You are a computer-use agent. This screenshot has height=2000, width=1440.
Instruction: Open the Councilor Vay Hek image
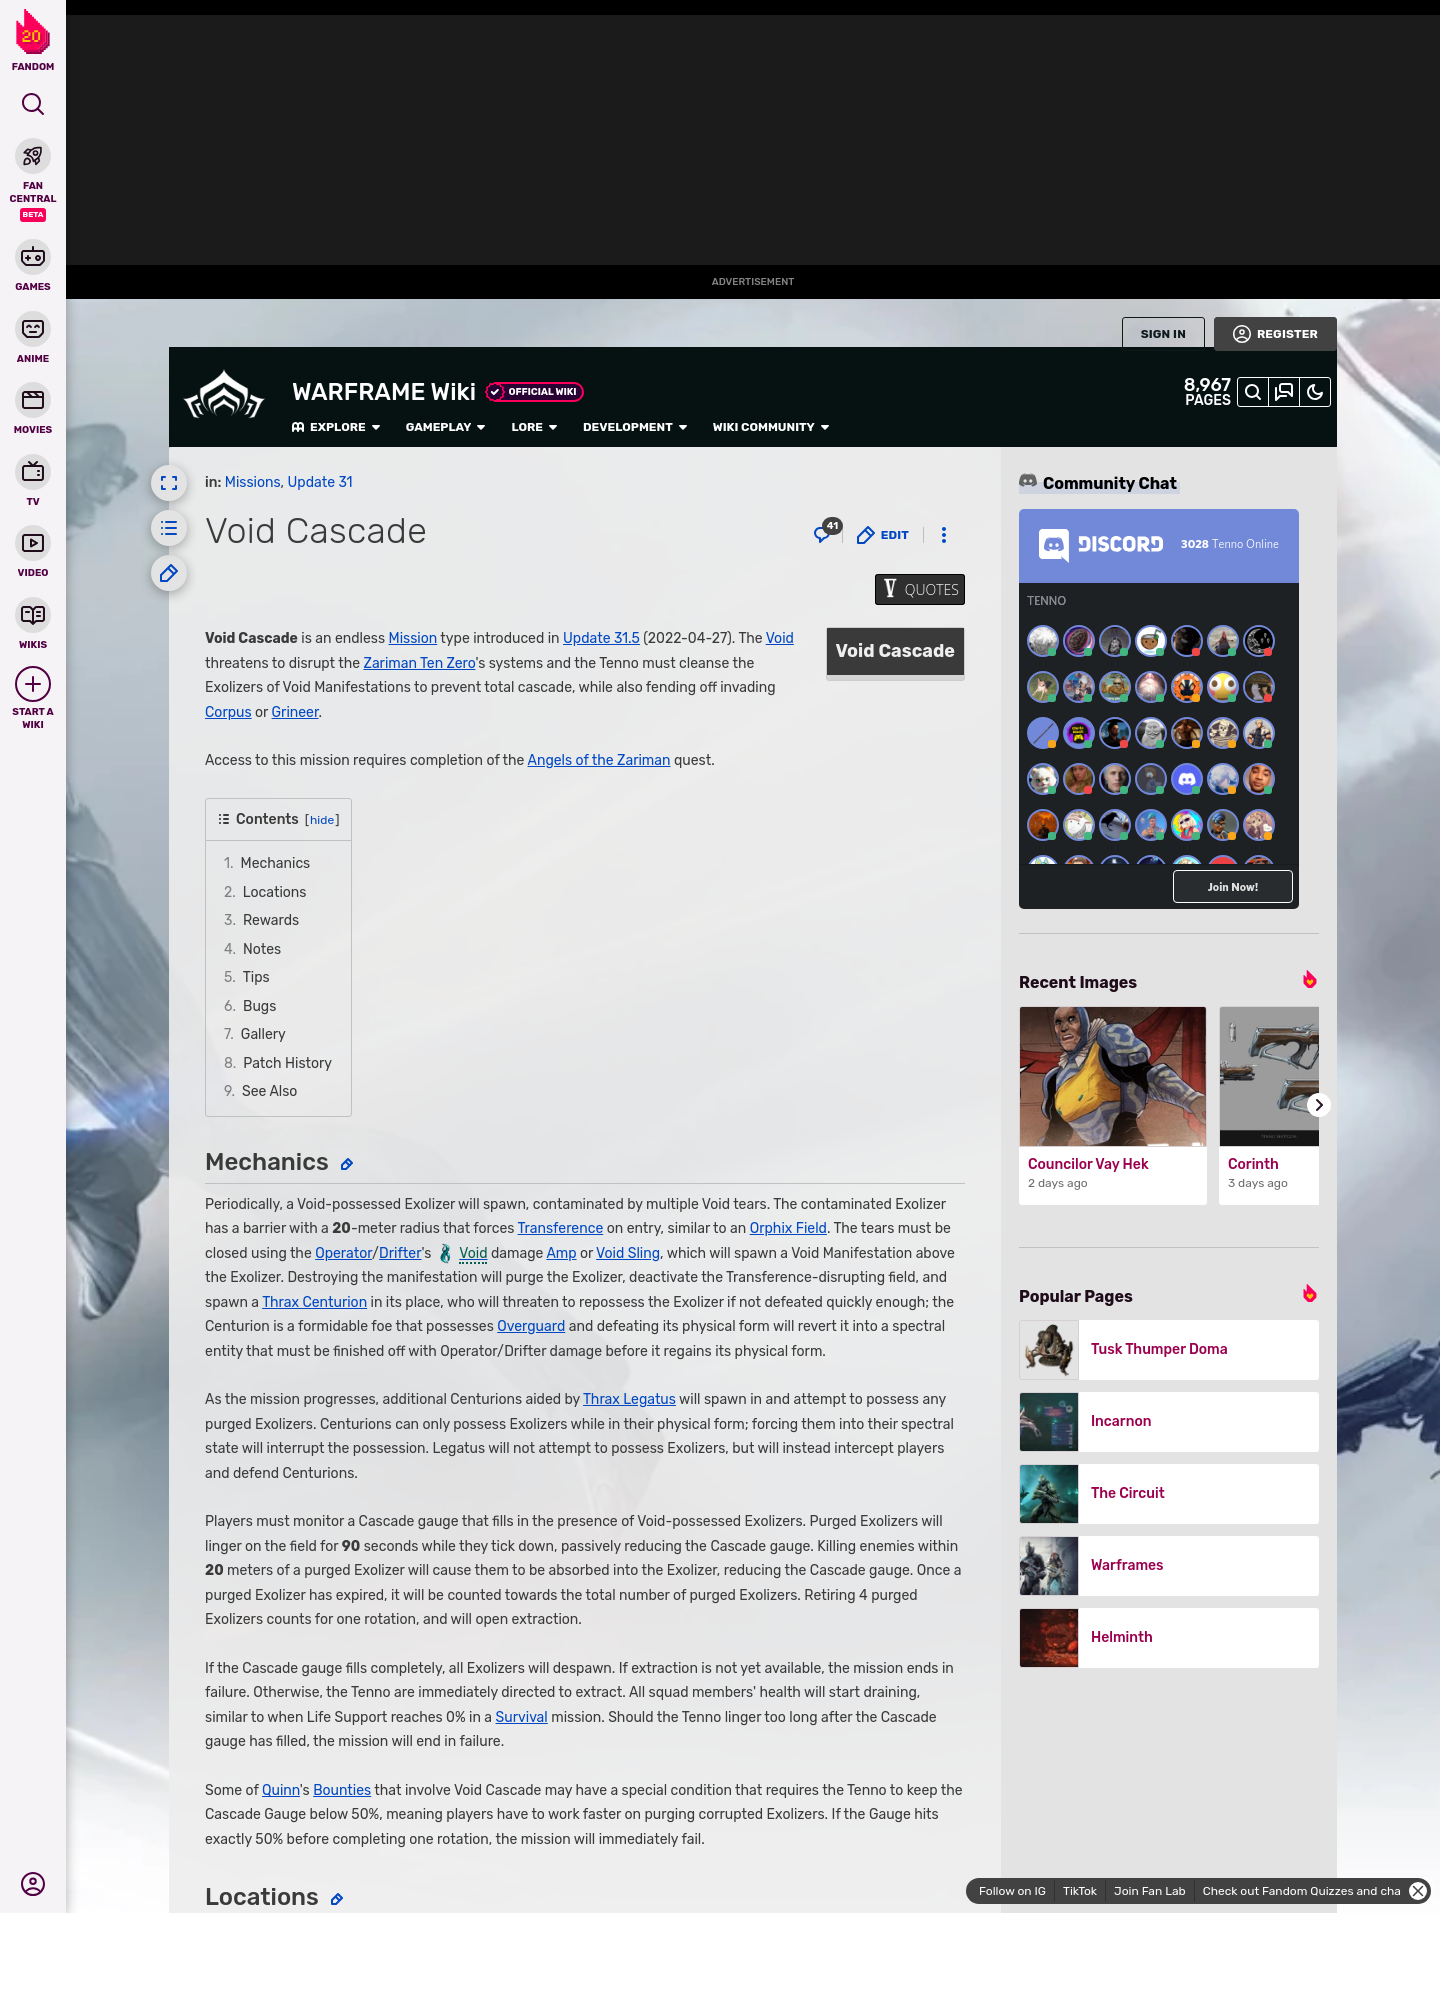(x=1113, y=1076)
